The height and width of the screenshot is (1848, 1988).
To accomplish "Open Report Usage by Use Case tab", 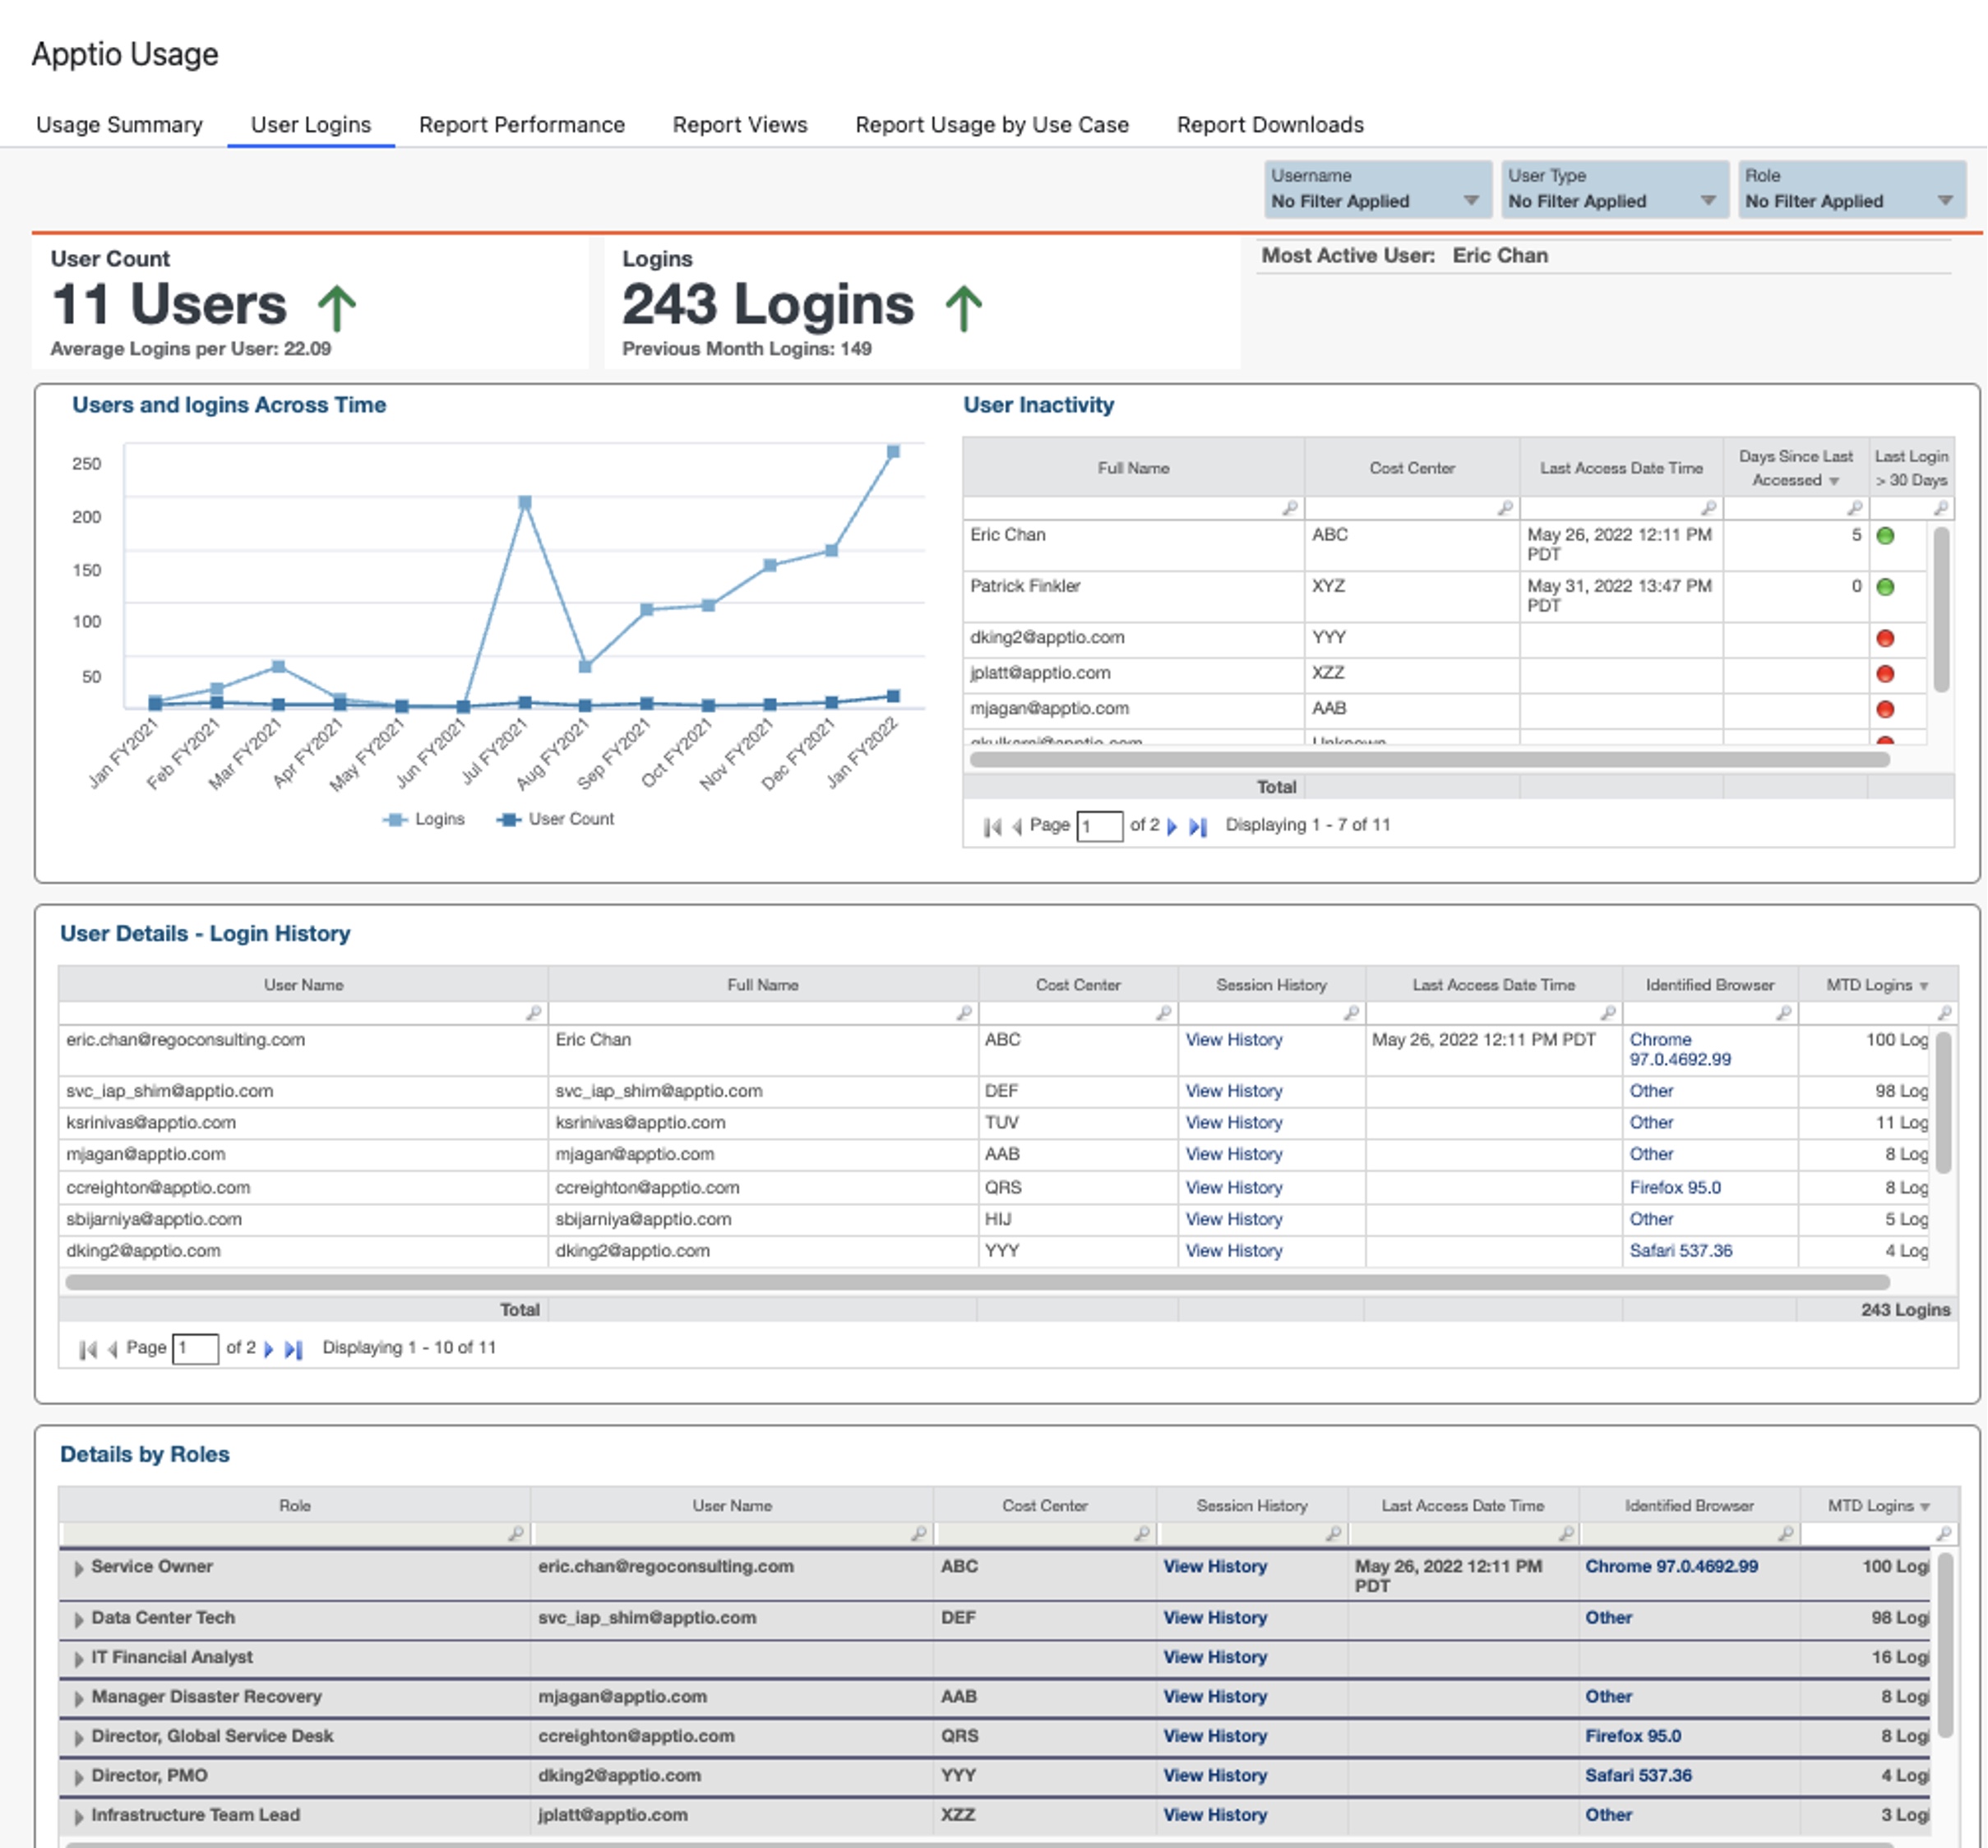I will [x=992, y=125].
